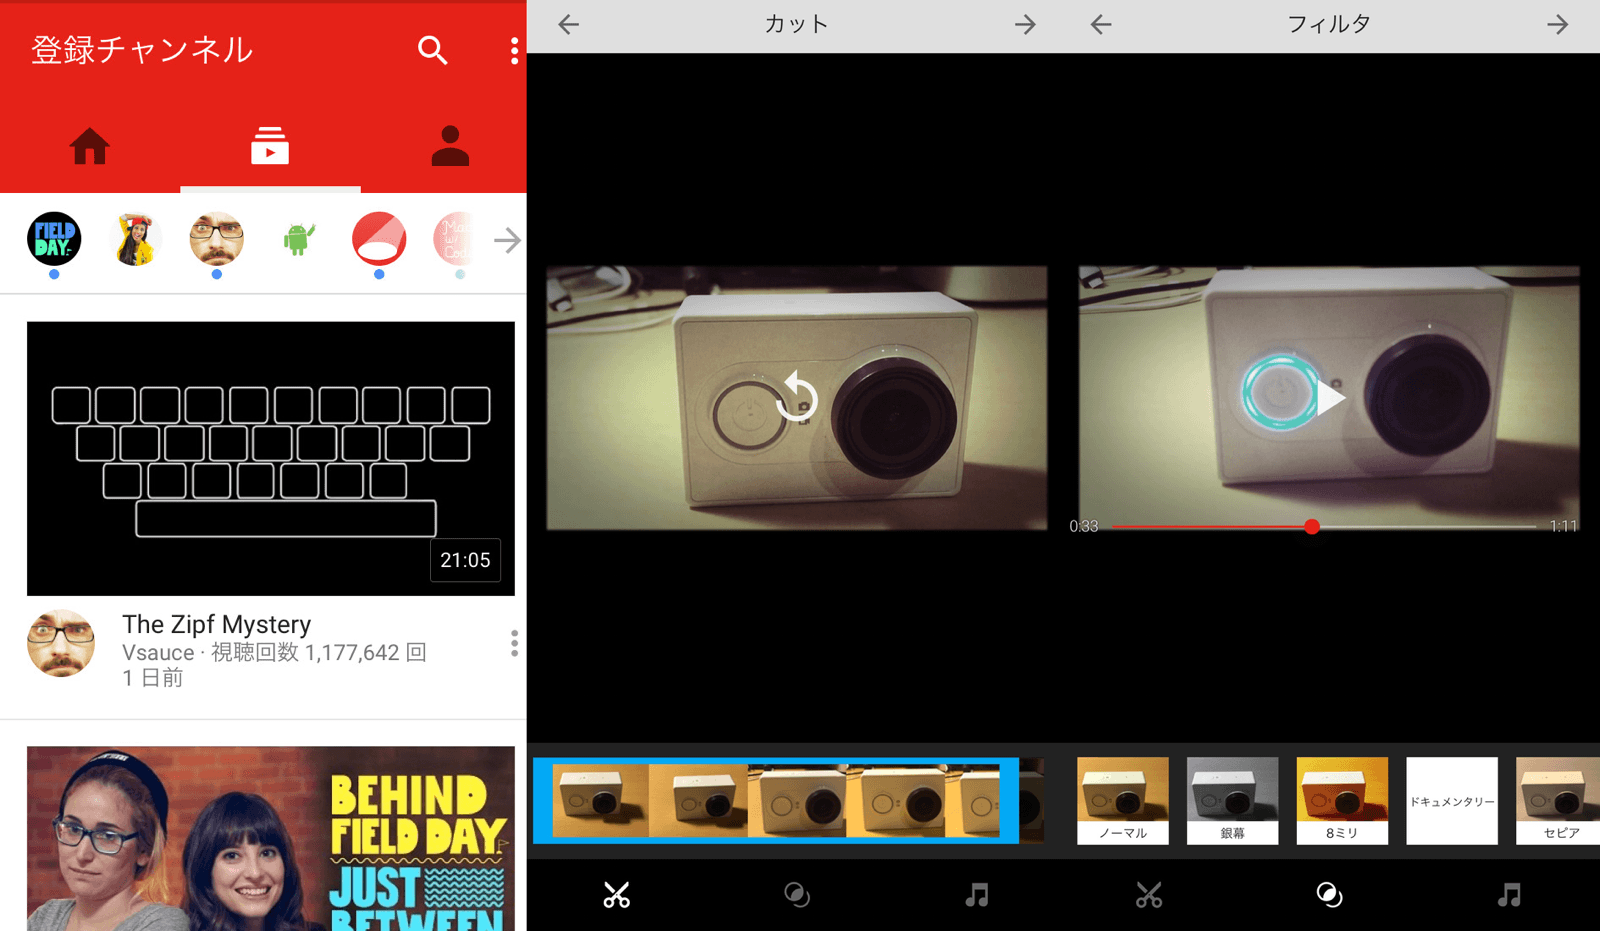
Task: Select scissors cut tool in フィルタ screen
Action: 1149,895
